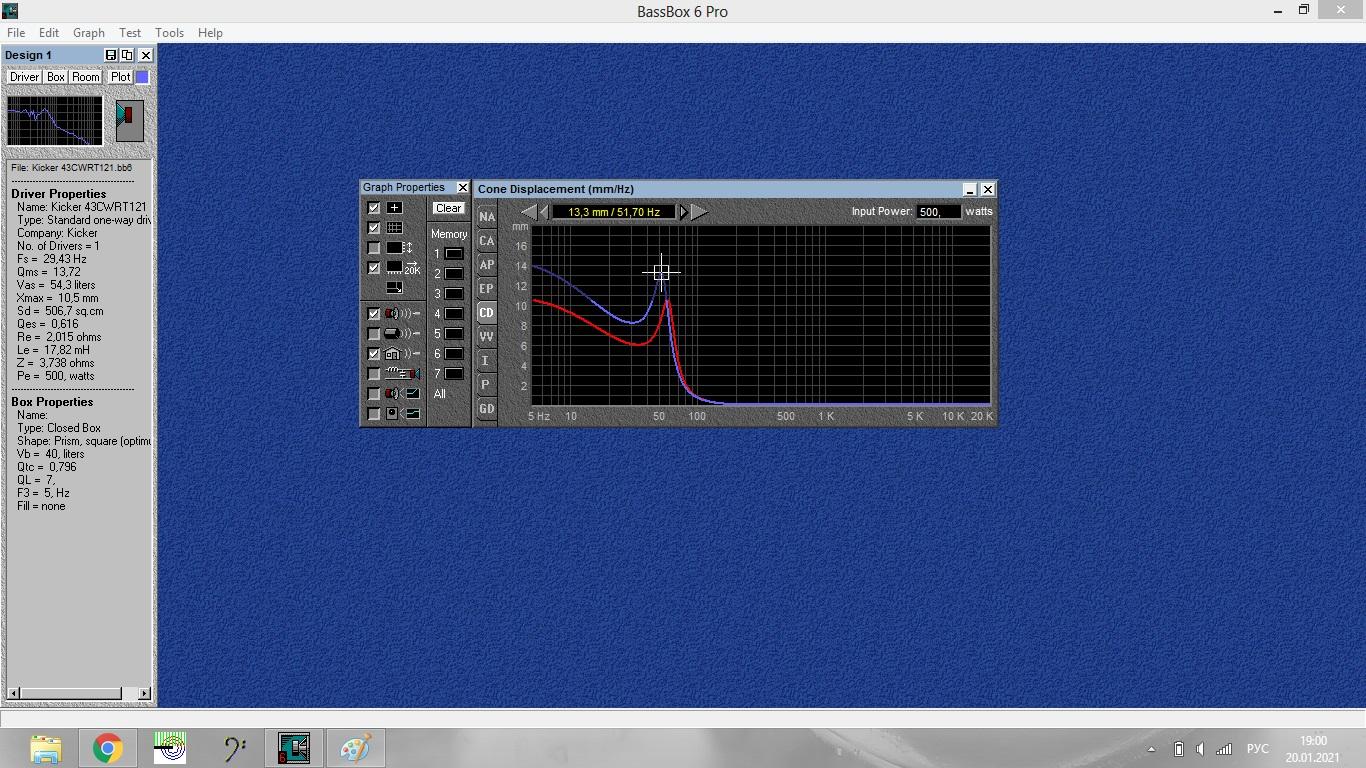1366x768 pixels.
Task: Switch to the AP graph button
Action: click(x=486, y=265)
